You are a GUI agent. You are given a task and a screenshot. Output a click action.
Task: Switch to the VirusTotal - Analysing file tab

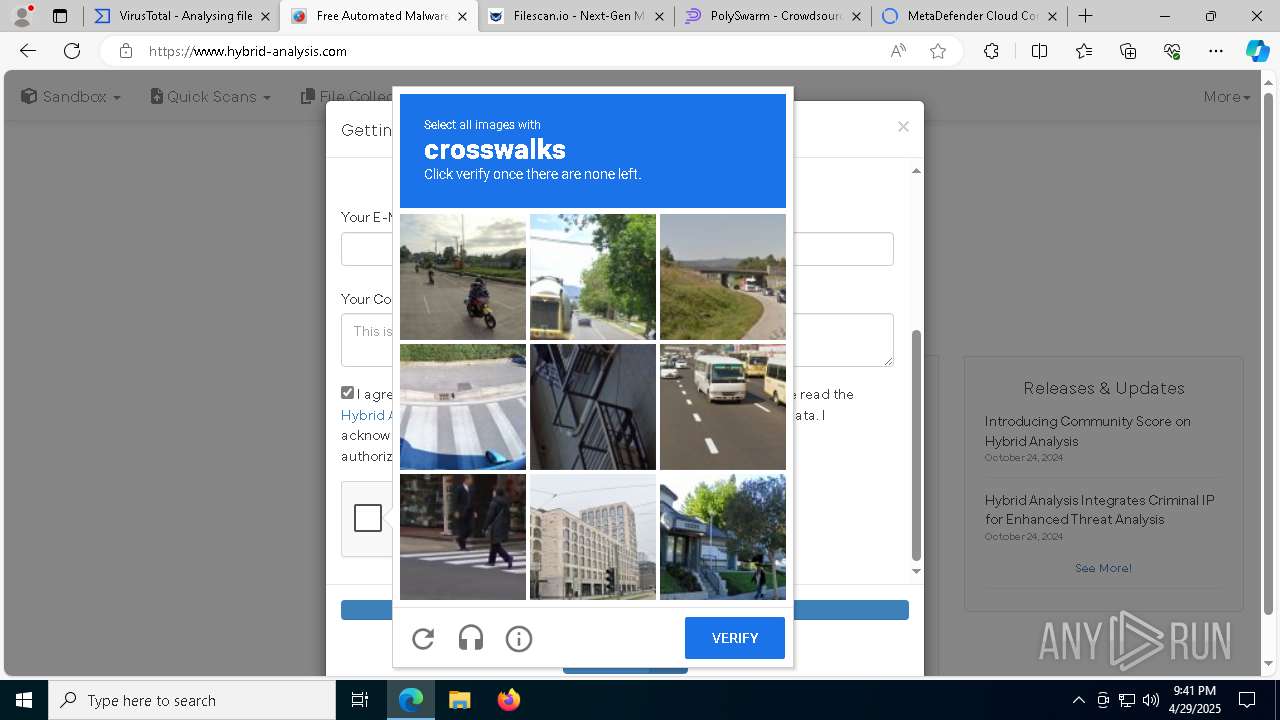pyautogui.click(x=180, y=16)
